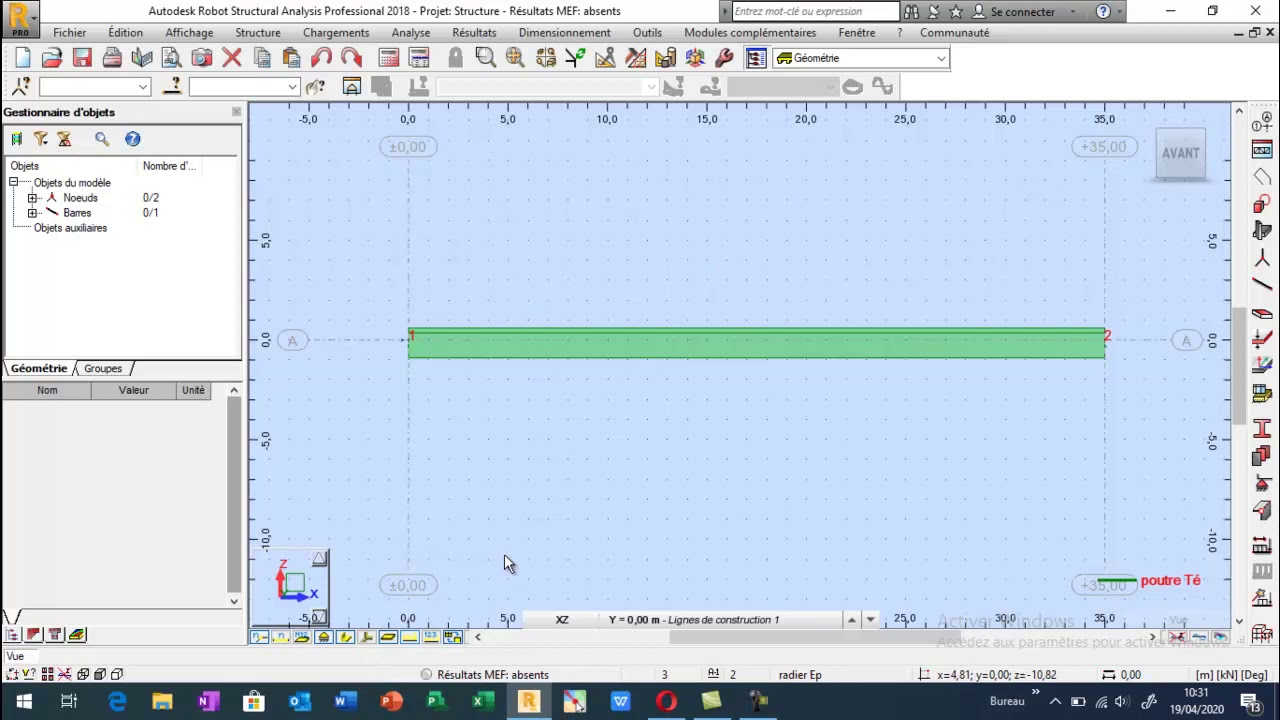This screenshot has width=1280, height=720.
Task: Open the layout selection icon beside Géométrie
Action: coord(756,58)
